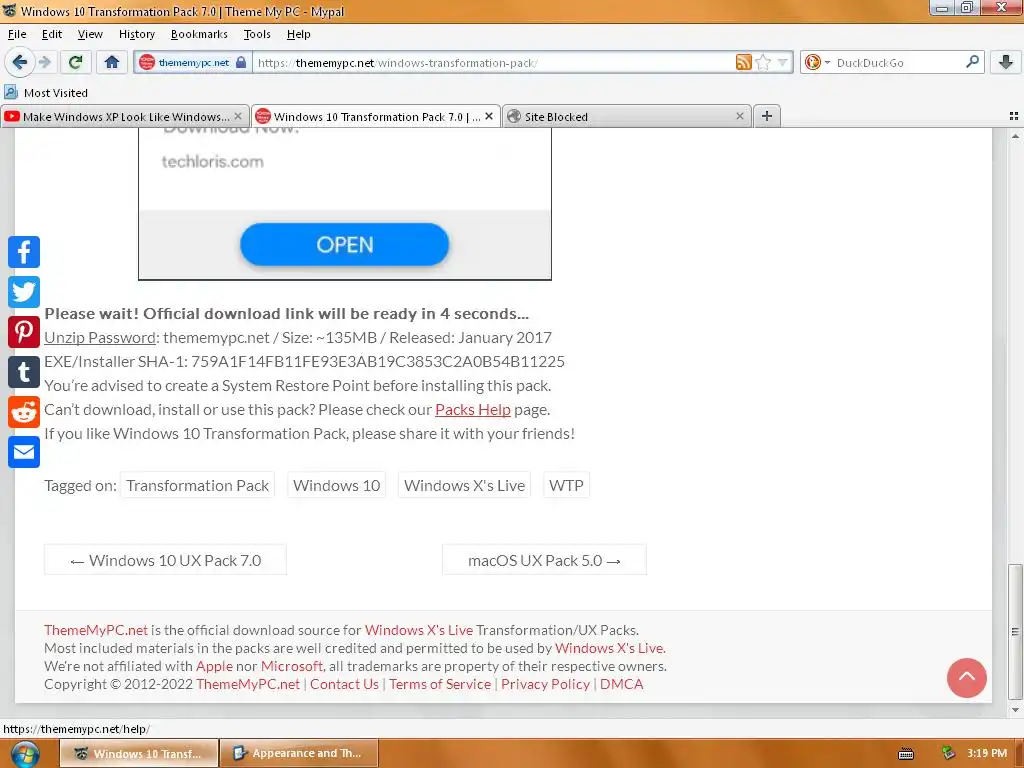Viewport: 1024px width, 768px height.
Task: Select Windows 10 Transf... taskbar button
Action: [139, 753]
